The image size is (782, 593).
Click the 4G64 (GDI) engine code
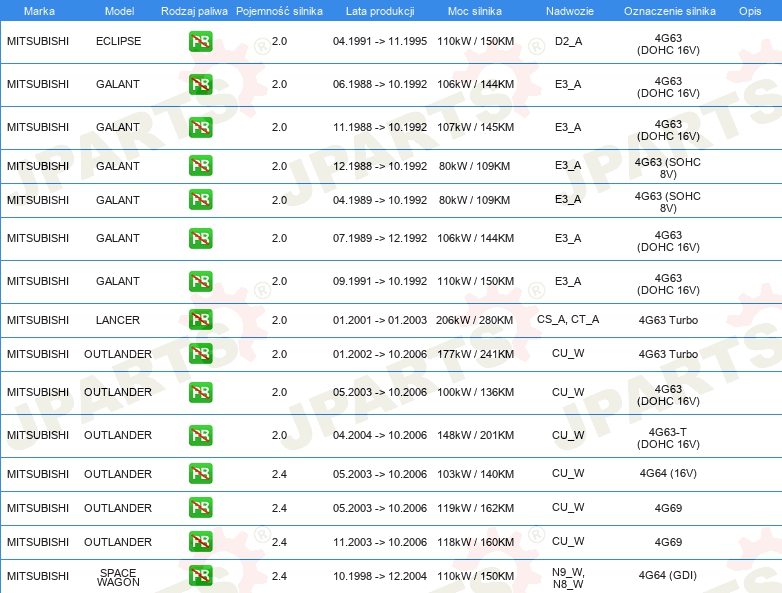click(x=668, y=575)
